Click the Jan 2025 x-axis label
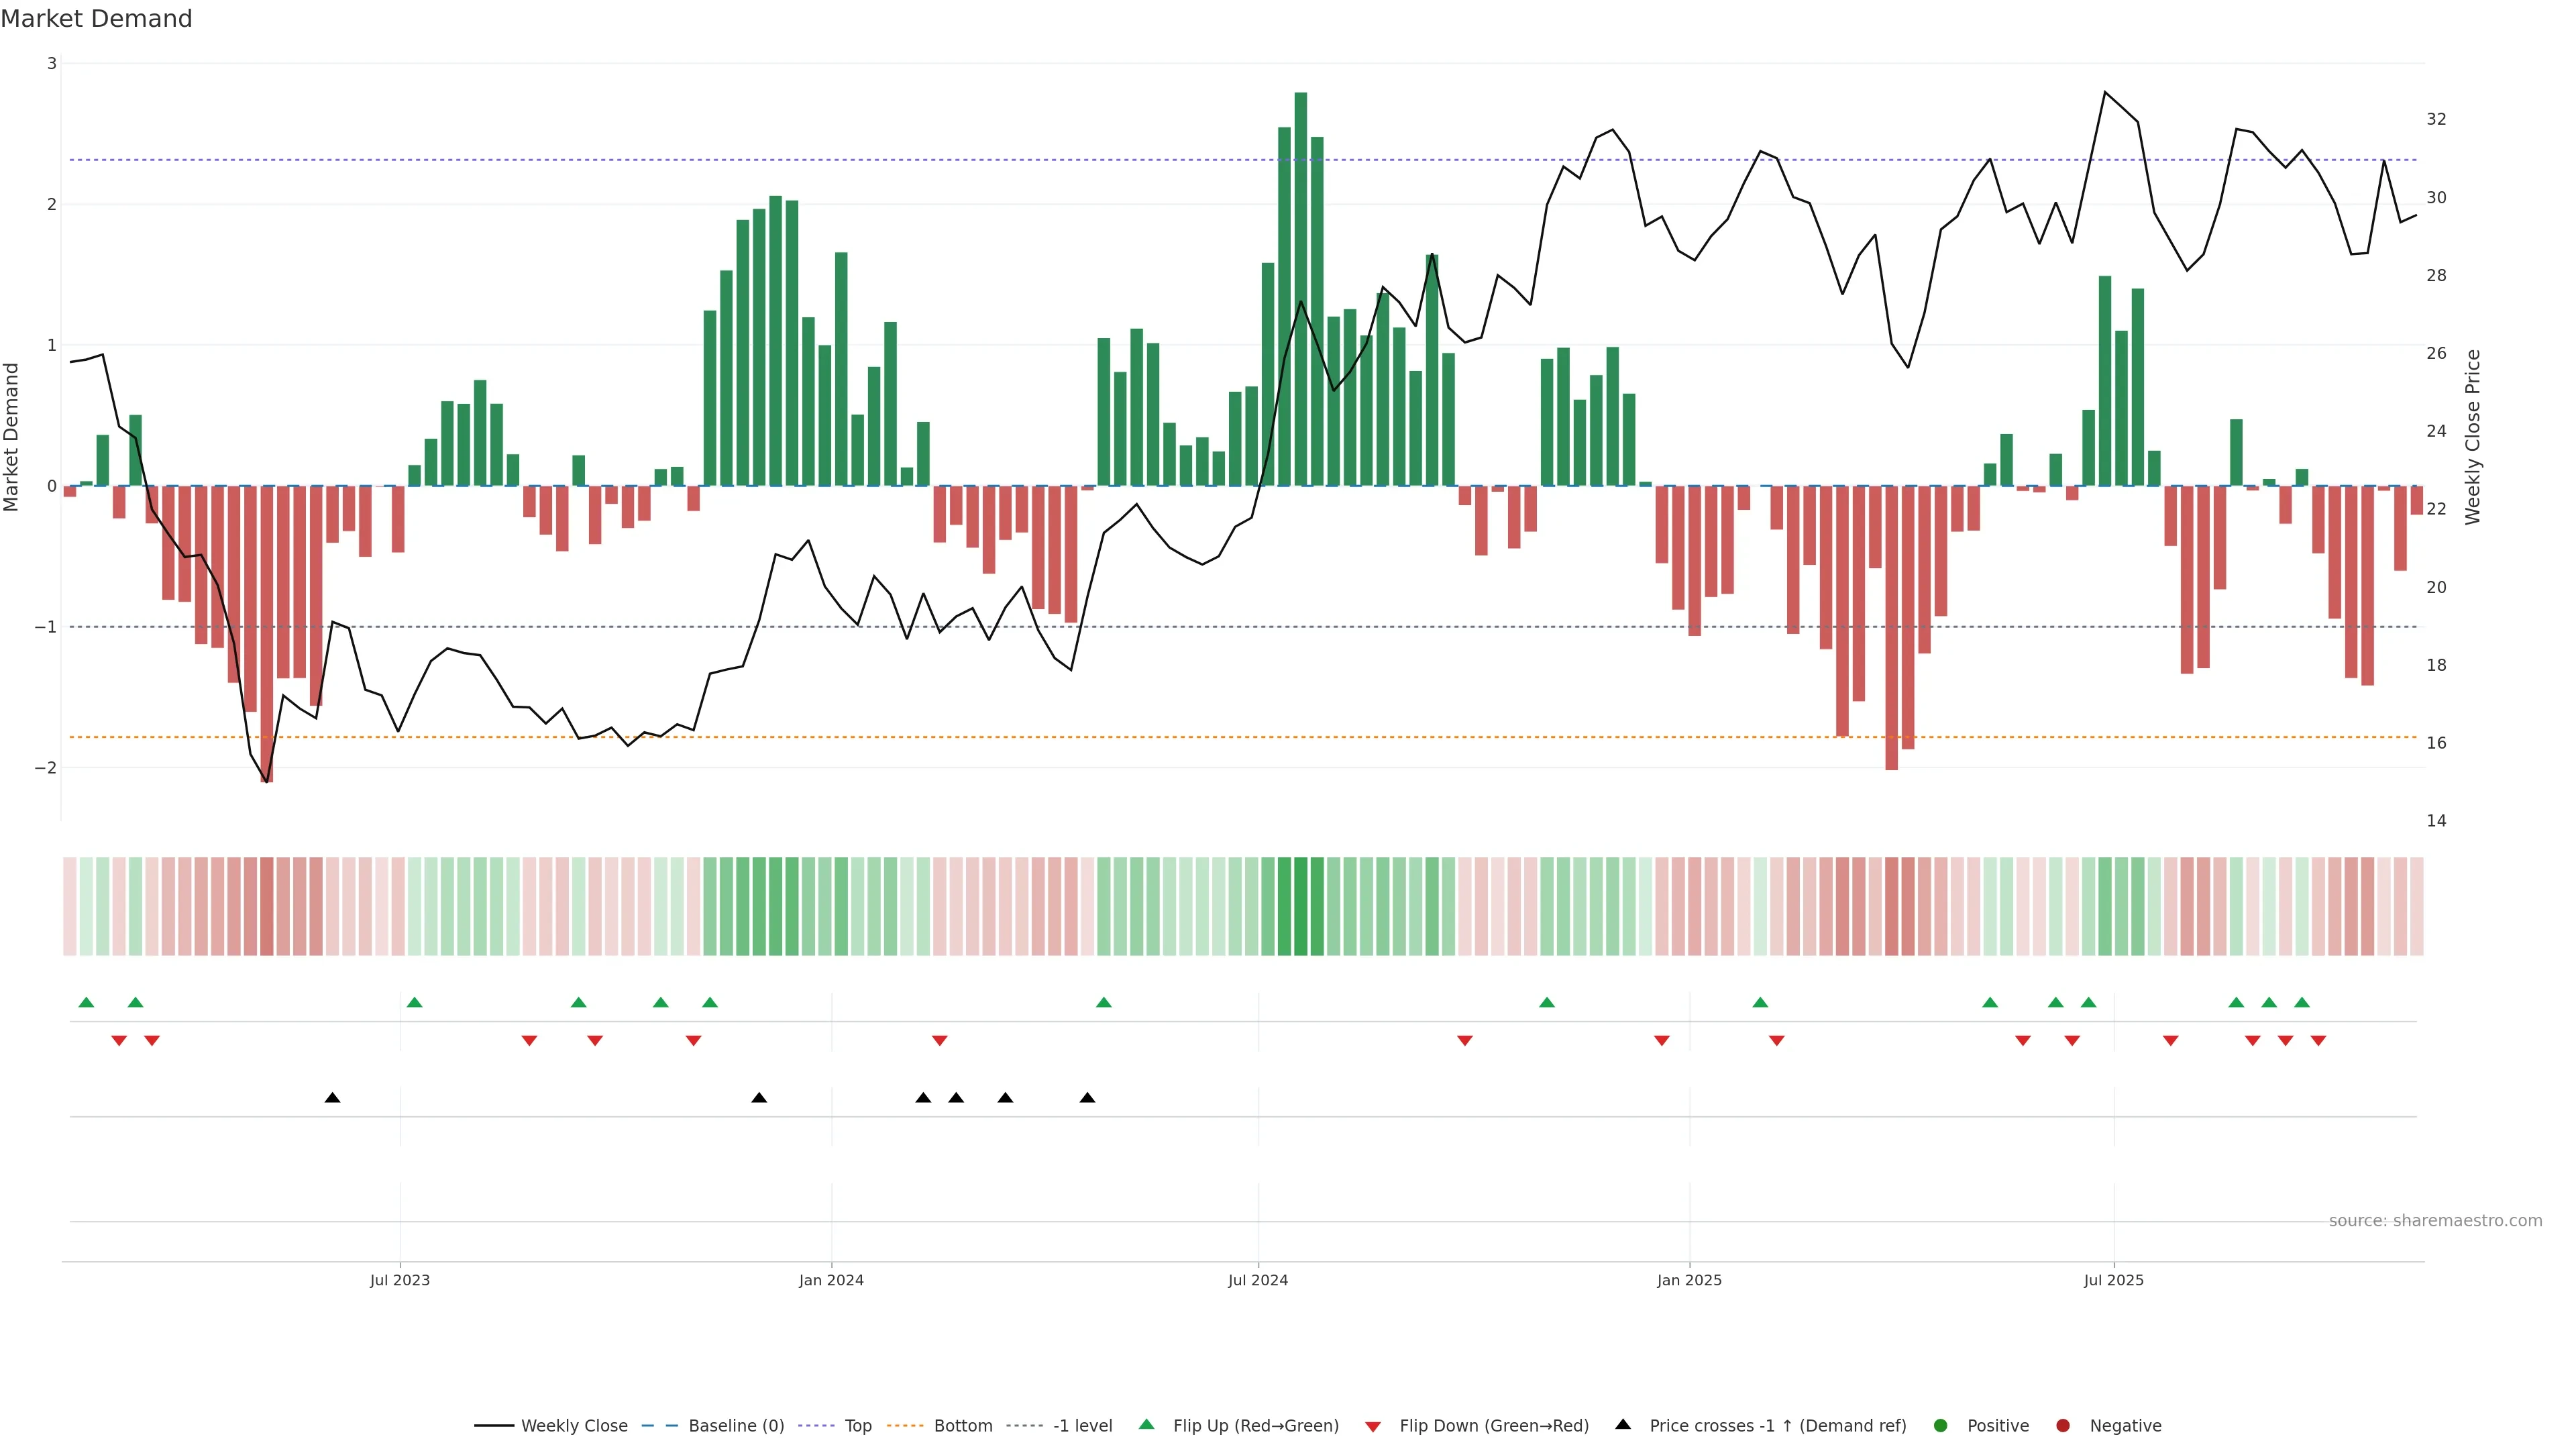The height and width of the screenshot is (1449, 2576). tap(1689, 1280)
